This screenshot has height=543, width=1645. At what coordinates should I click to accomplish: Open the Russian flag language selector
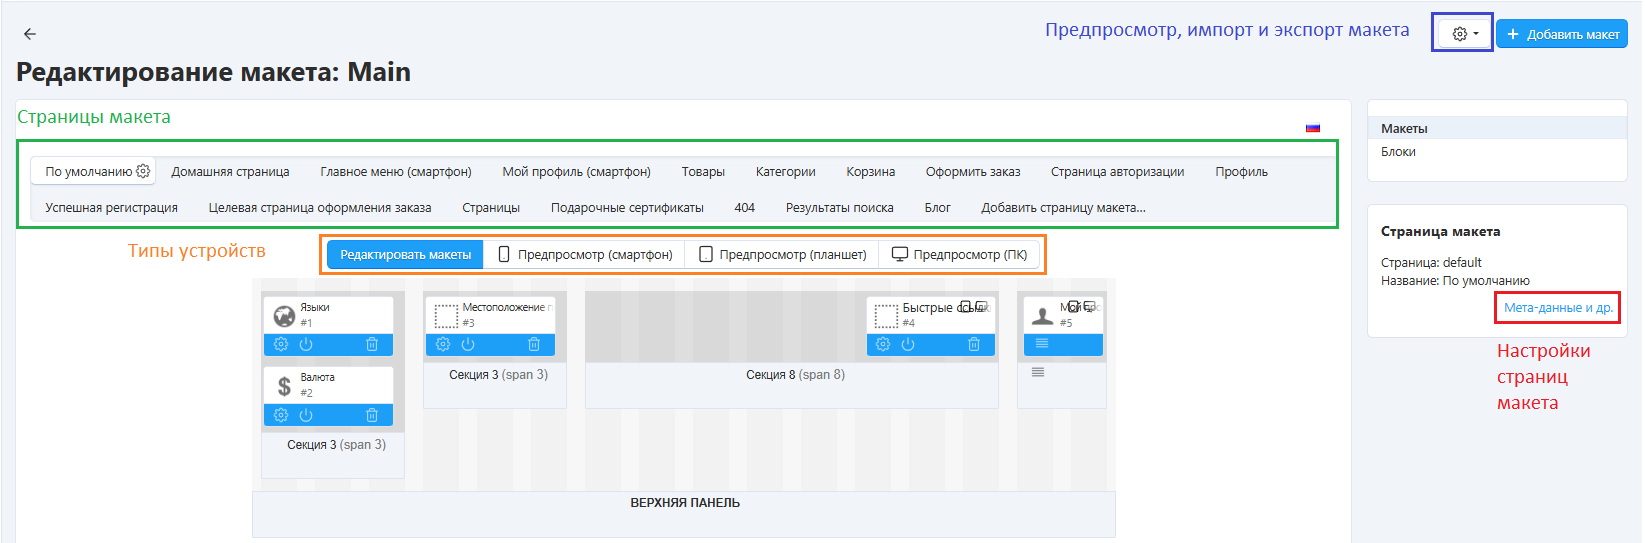click(x=1313, y=128)
